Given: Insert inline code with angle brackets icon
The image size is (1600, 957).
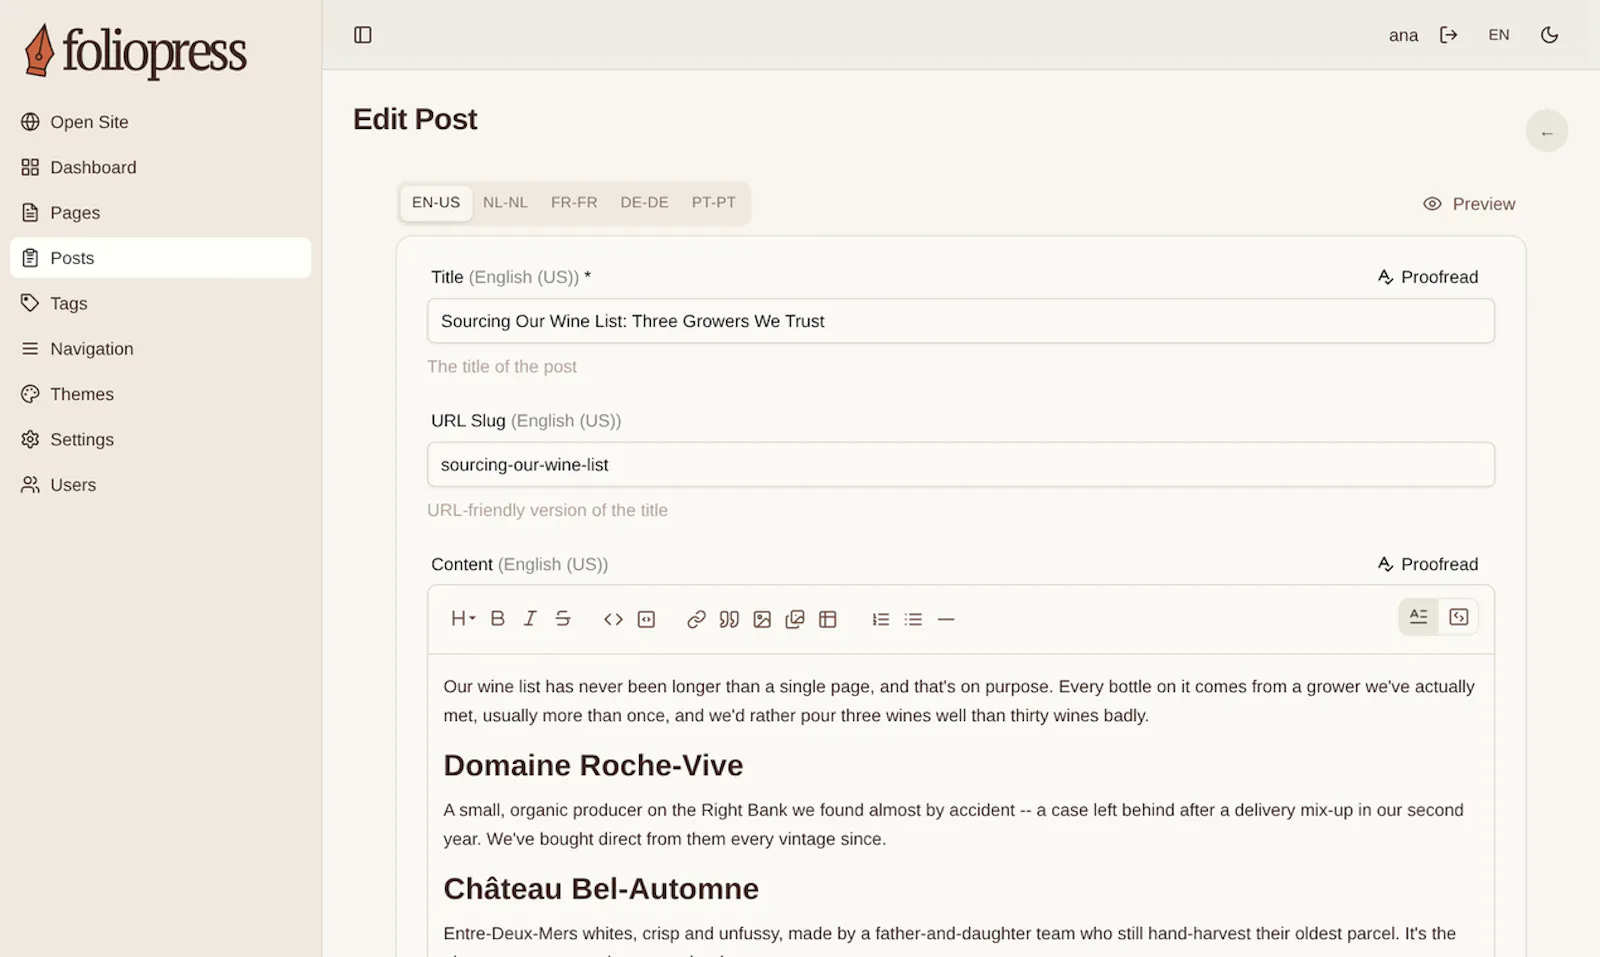Looking at the screenshot, I should [x=613, y=619].
